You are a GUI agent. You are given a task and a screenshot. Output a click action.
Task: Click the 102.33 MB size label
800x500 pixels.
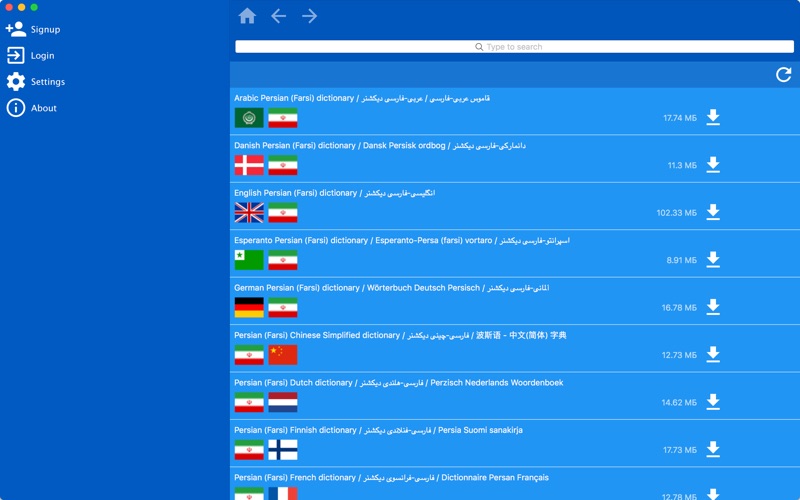coord(677,213)
